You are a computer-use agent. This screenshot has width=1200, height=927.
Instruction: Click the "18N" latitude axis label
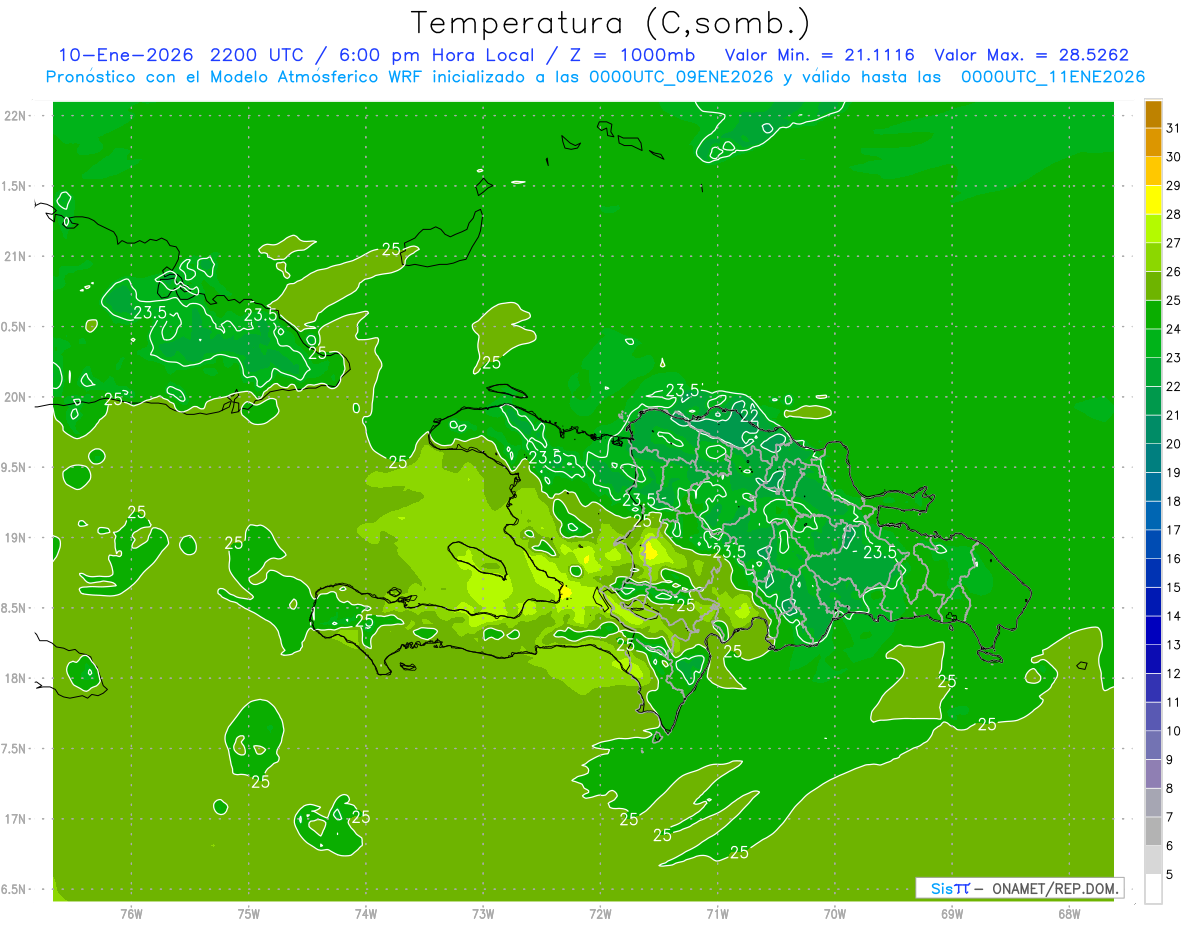pyautogui.click(x=16, y=678)
